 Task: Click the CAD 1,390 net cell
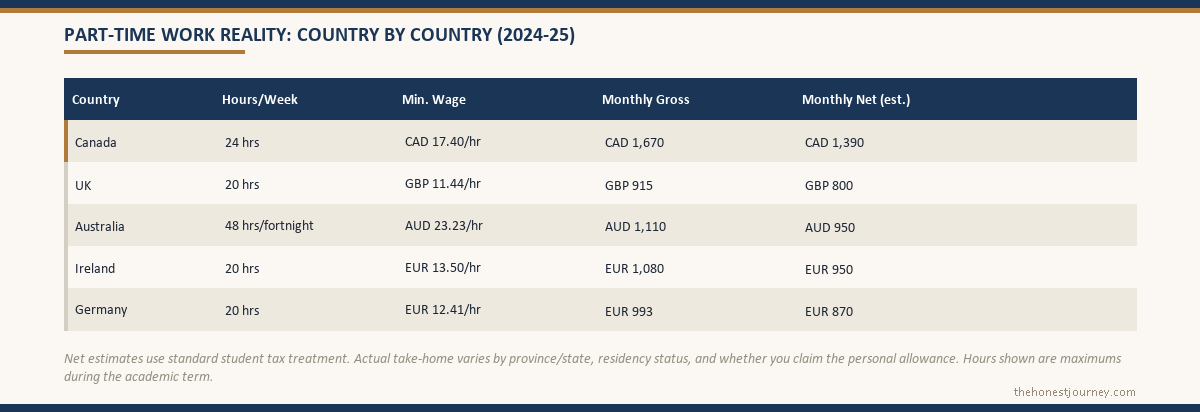[834, 143]
